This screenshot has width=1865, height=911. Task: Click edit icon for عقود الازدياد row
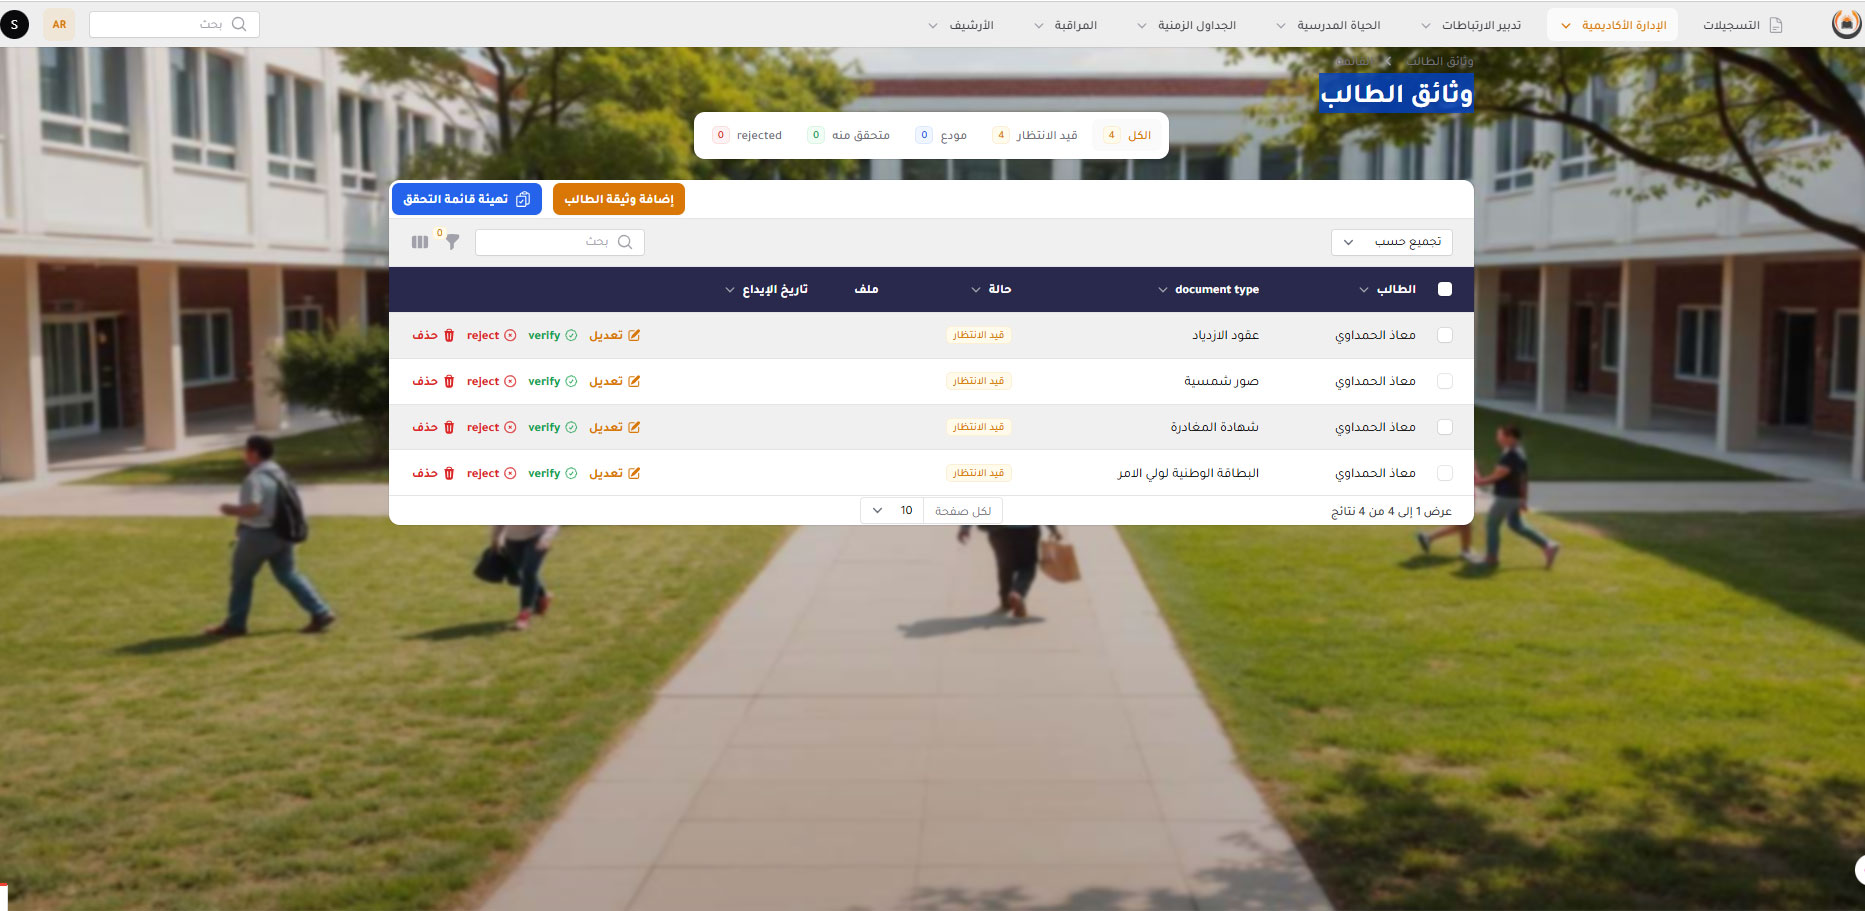[x=634, y=336]
